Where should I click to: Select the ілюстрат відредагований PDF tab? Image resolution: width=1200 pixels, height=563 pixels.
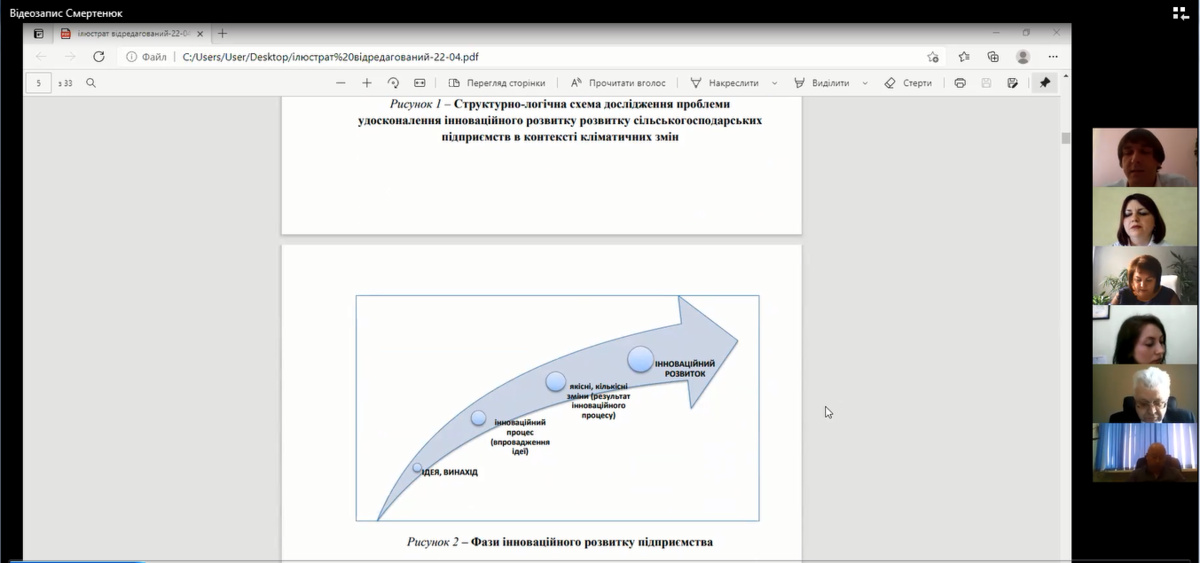[133, 33]
